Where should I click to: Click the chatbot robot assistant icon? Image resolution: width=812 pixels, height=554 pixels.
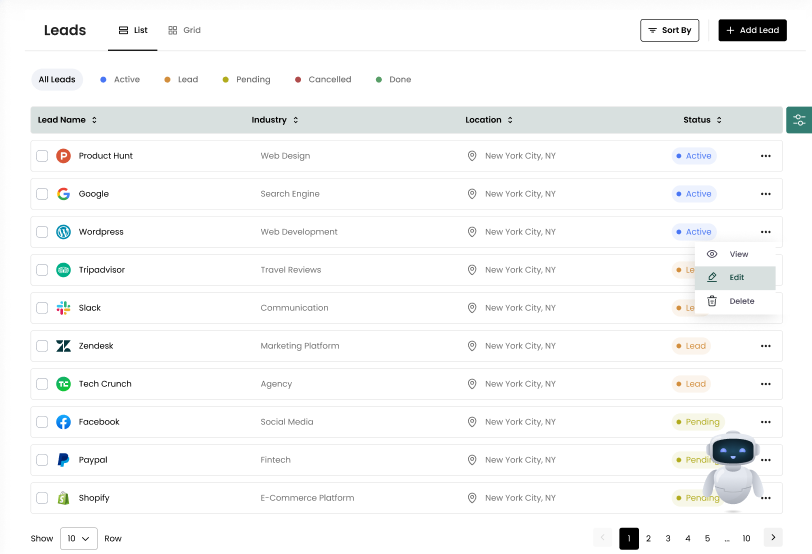pyautogui.click(x=735, y=470)
